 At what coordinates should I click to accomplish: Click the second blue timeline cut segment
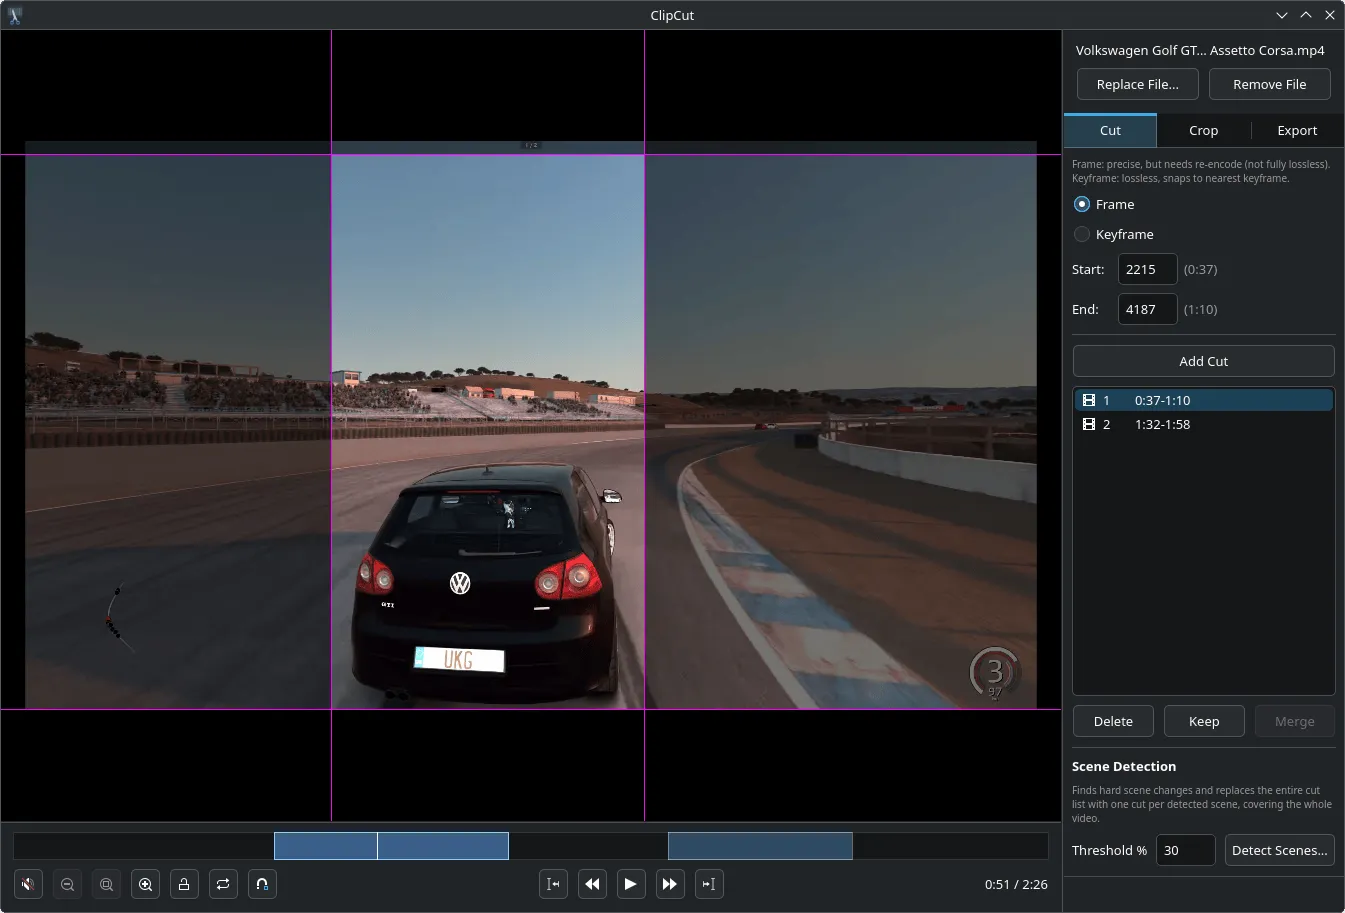tap(760, 846)
